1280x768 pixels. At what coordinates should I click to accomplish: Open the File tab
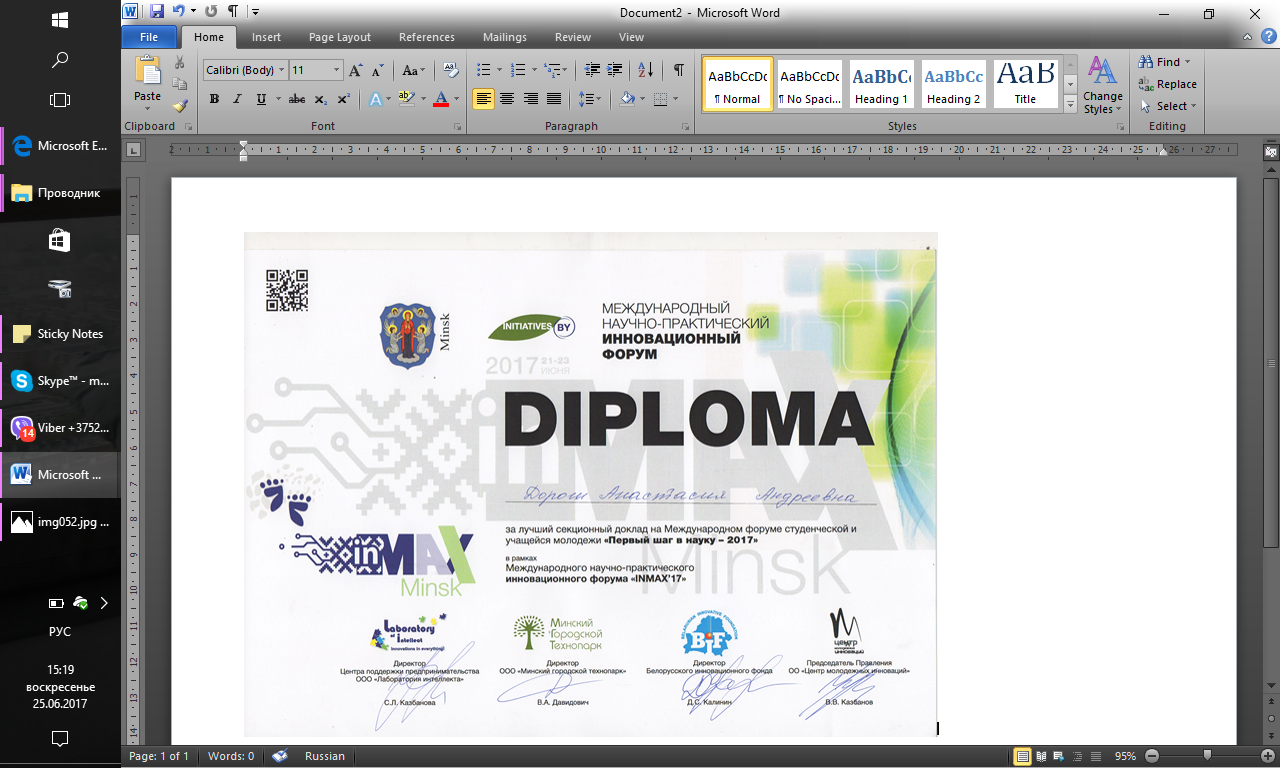click(x=149, y=37)
